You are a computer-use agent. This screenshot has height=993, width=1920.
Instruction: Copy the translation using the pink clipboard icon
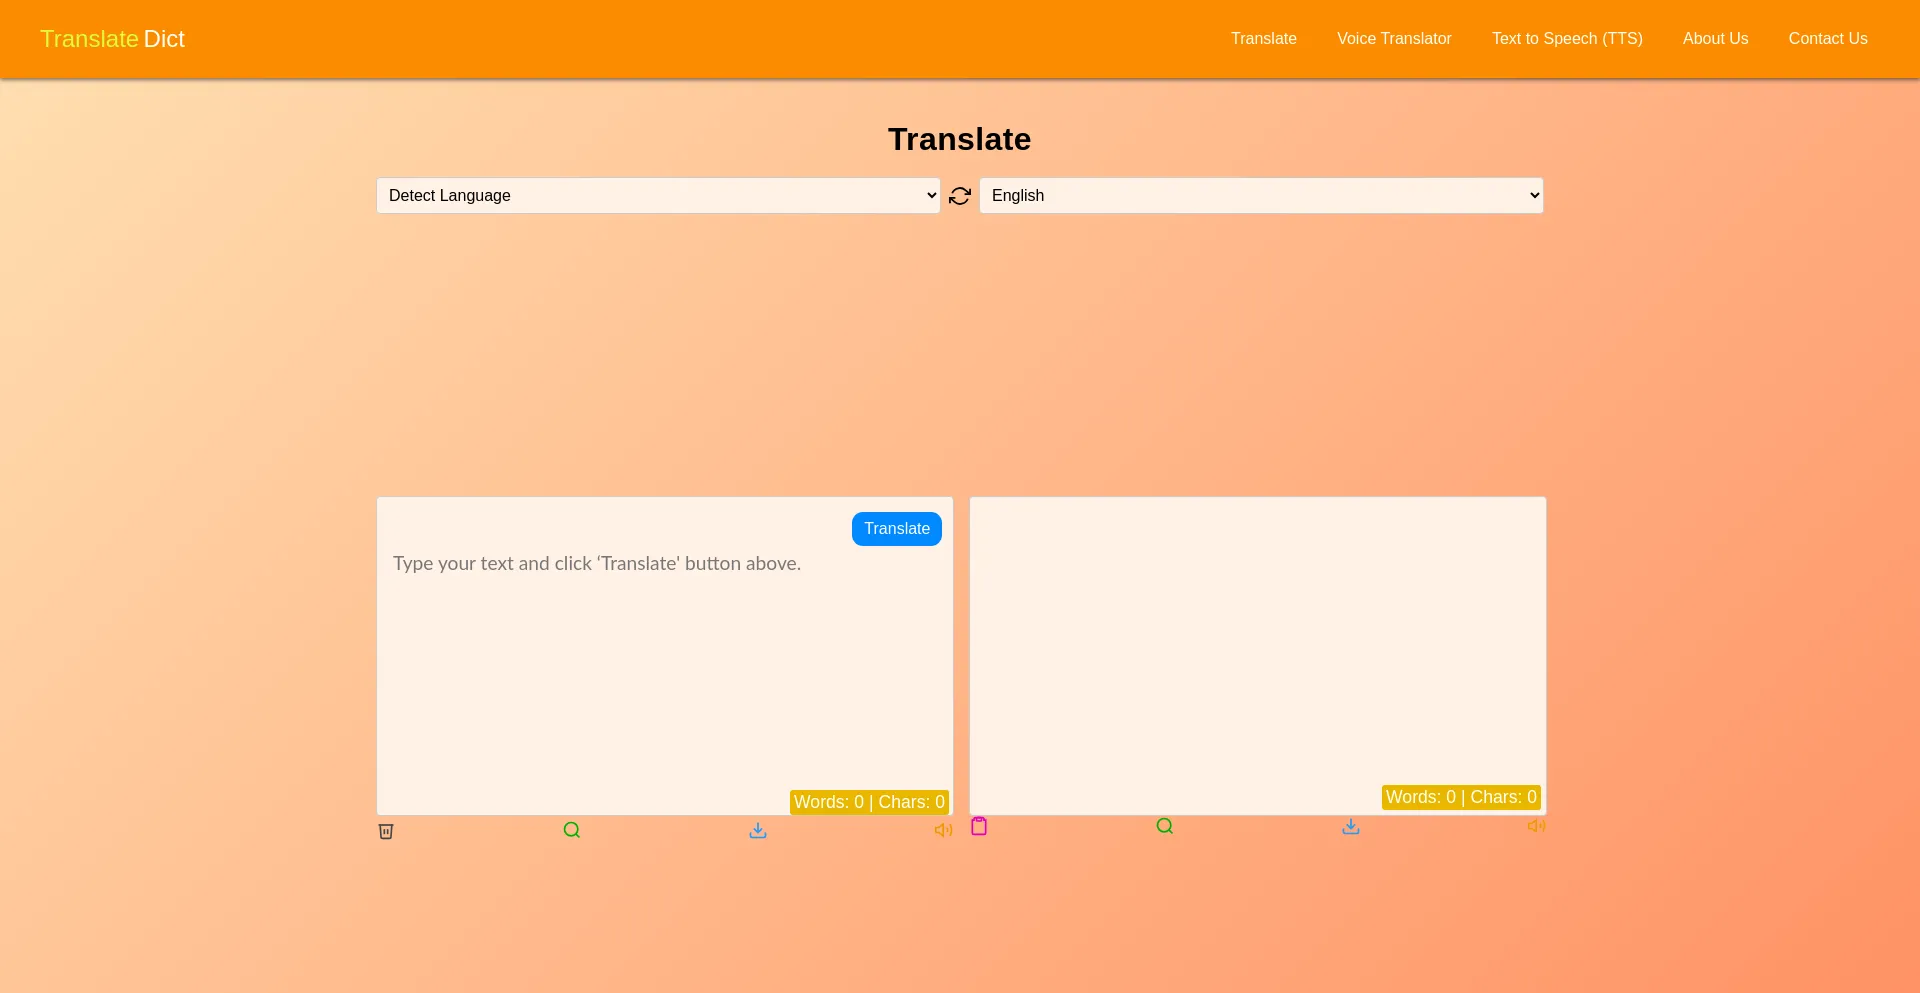pyautogui.click(x=979, y=826)
